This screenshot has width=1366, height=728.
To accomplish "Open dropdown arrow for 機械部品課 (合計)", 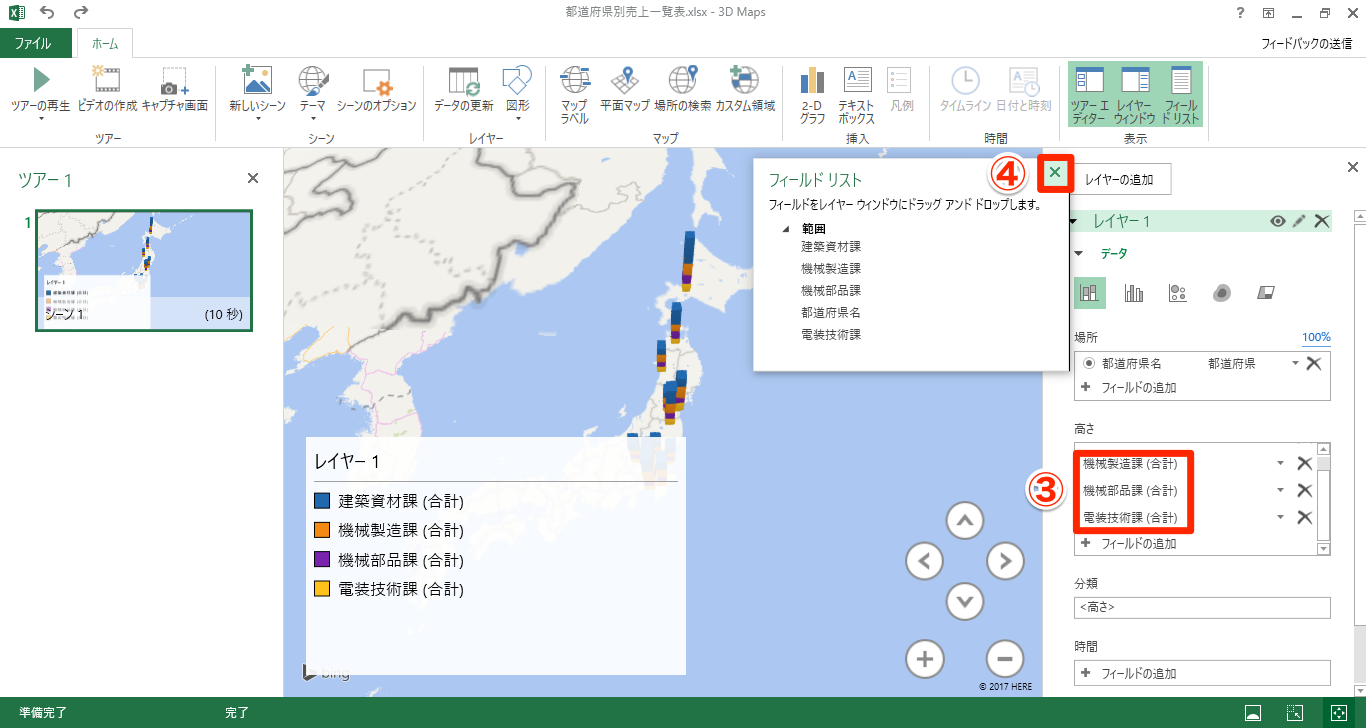I will click(1281, 490).
